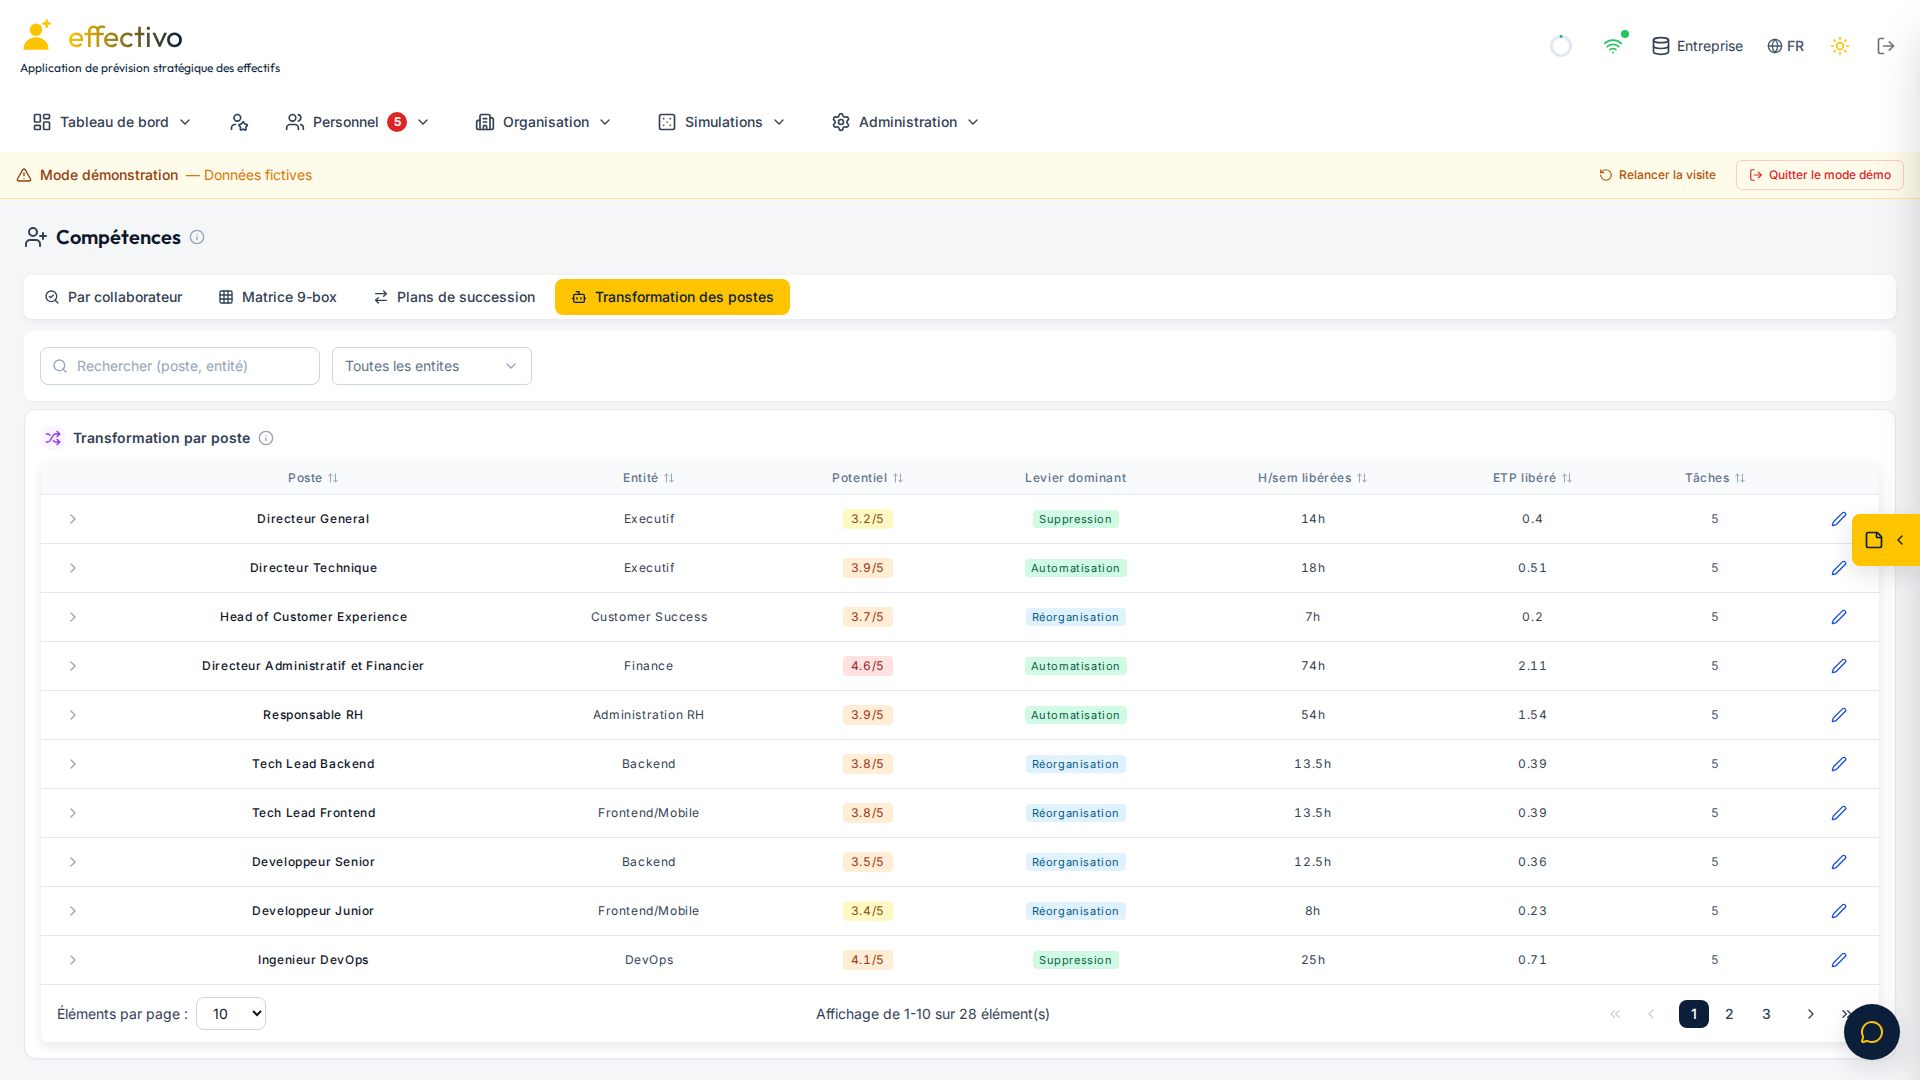Screen dimensions: 1920x1080
Task: Edit Directeur Administratif et Financier row
Action: 1838,666
